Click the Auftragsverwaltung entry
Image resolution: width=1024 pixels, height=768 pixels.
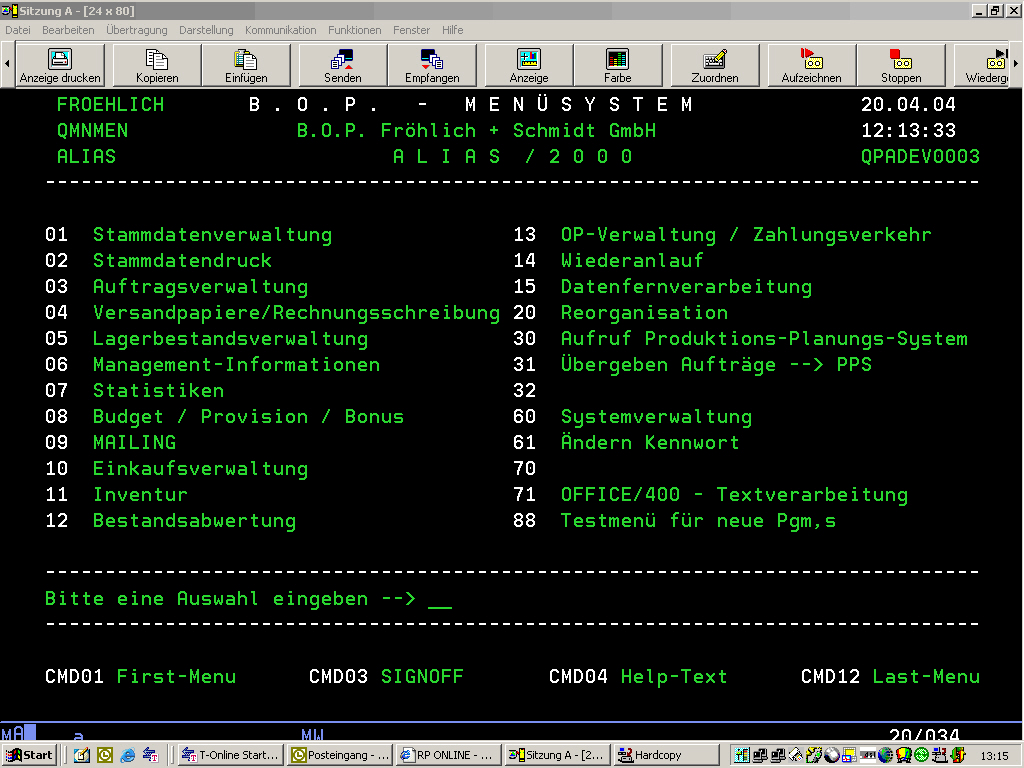pos(200,287)
